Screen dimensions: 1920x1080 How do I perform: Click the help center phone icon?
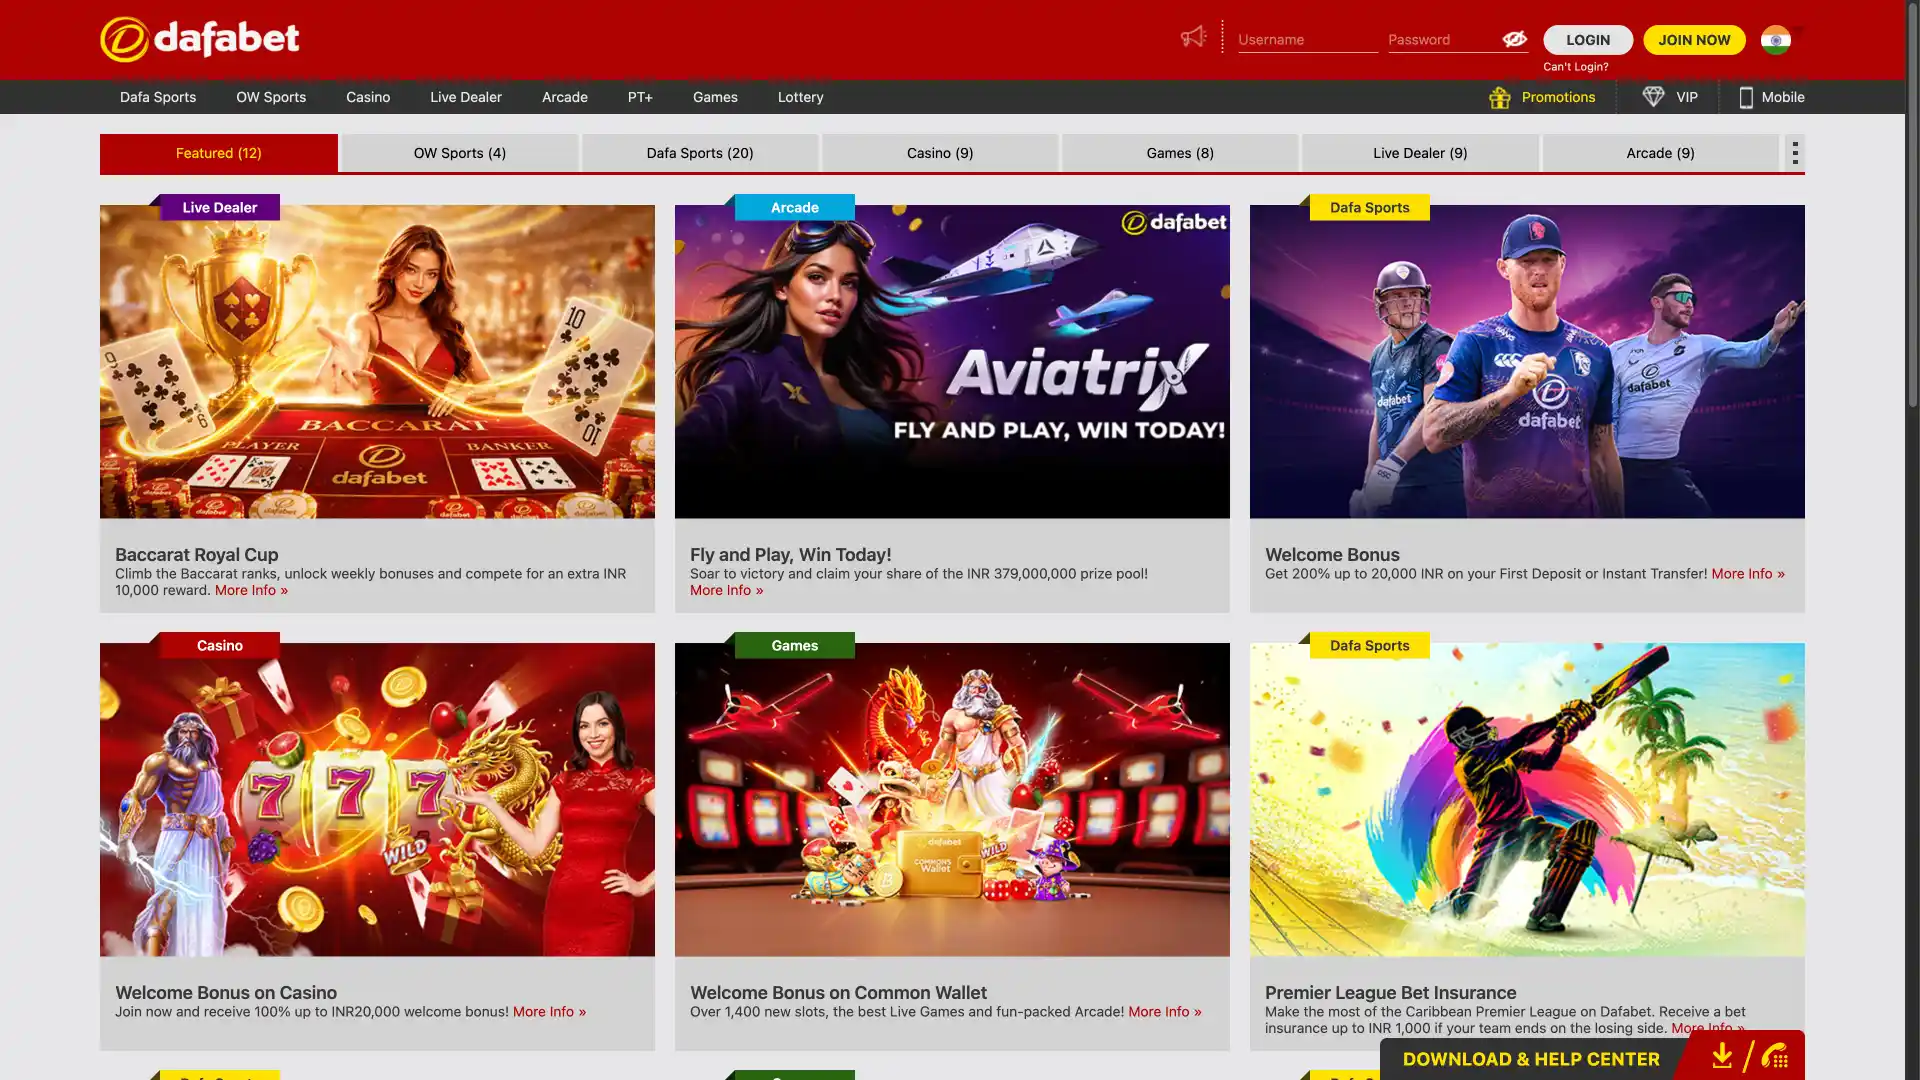pyautogui.click(x=1775, y=1056)
